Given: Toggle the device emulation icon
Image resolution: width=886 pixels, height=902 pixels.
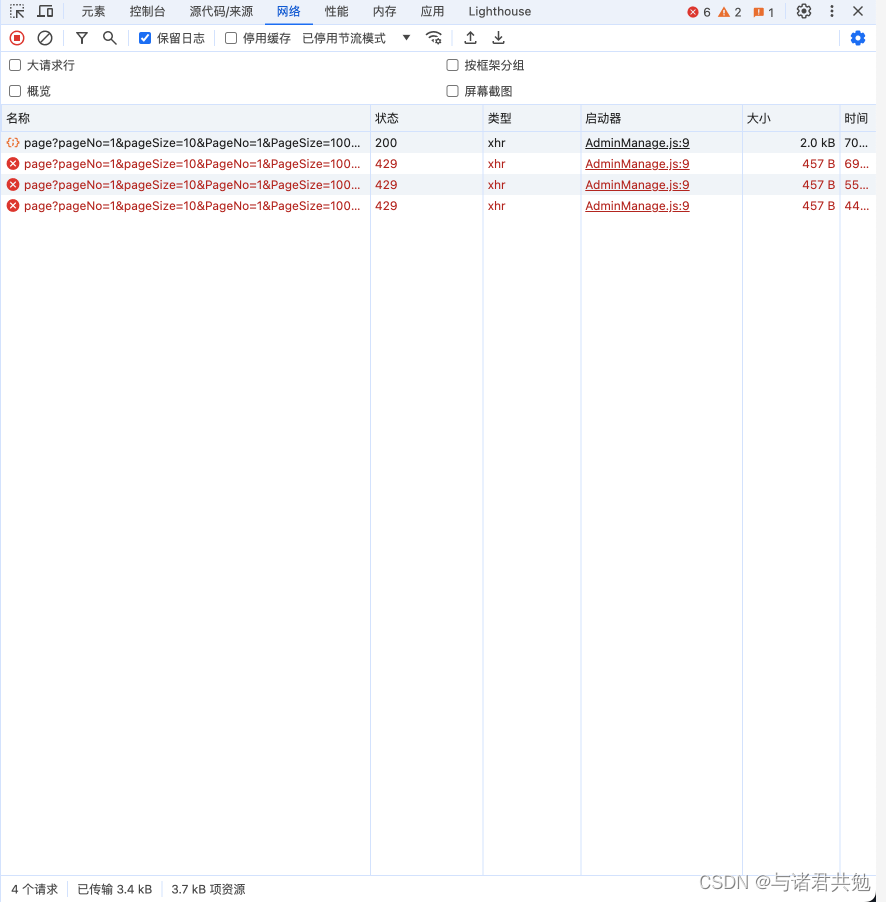Looking at the screenshot, I should tap(45, 11).
